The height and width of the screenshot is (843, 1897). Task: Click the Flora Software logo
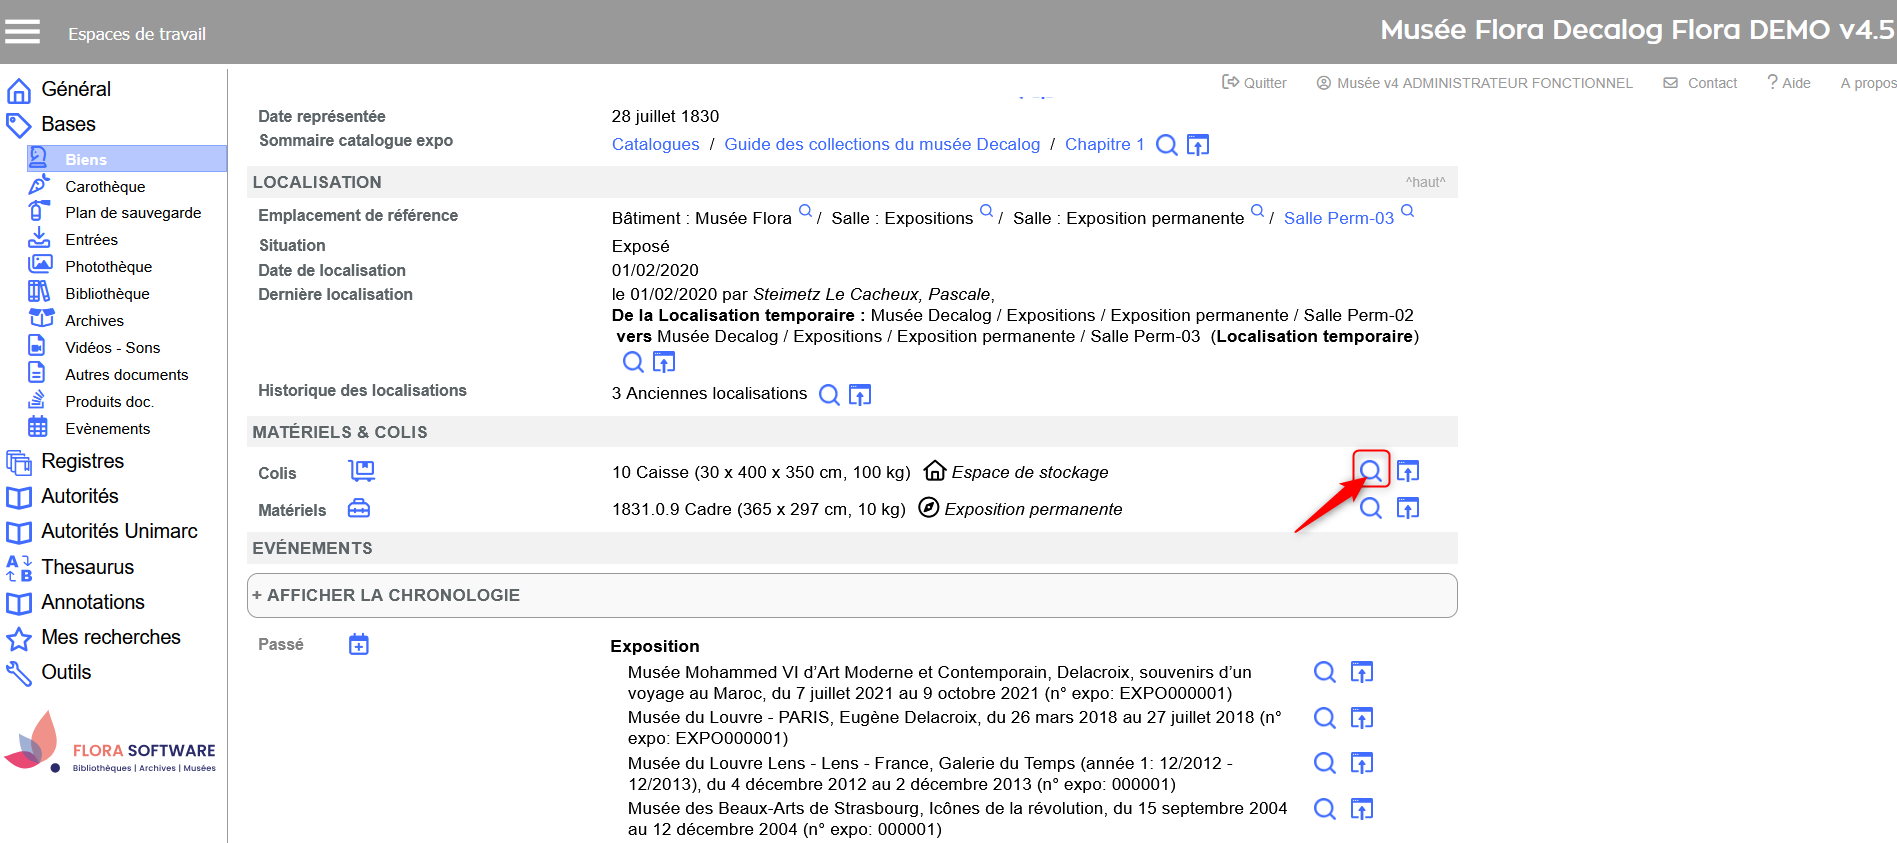pos(110,742)
